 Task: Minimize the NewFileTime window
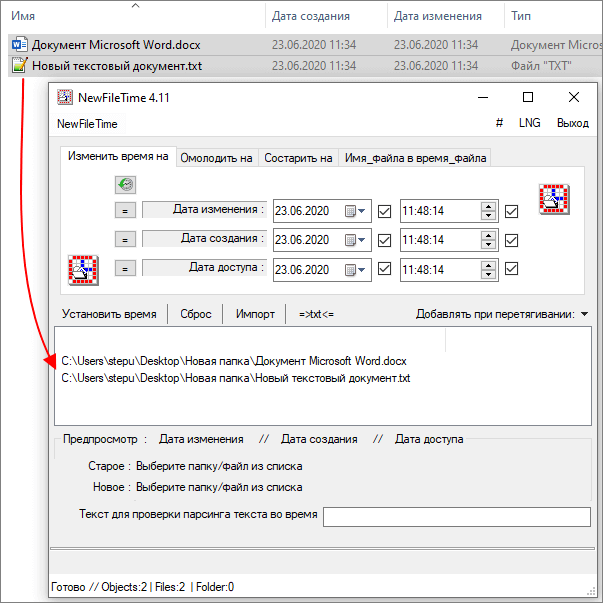[x=483, y=97]
